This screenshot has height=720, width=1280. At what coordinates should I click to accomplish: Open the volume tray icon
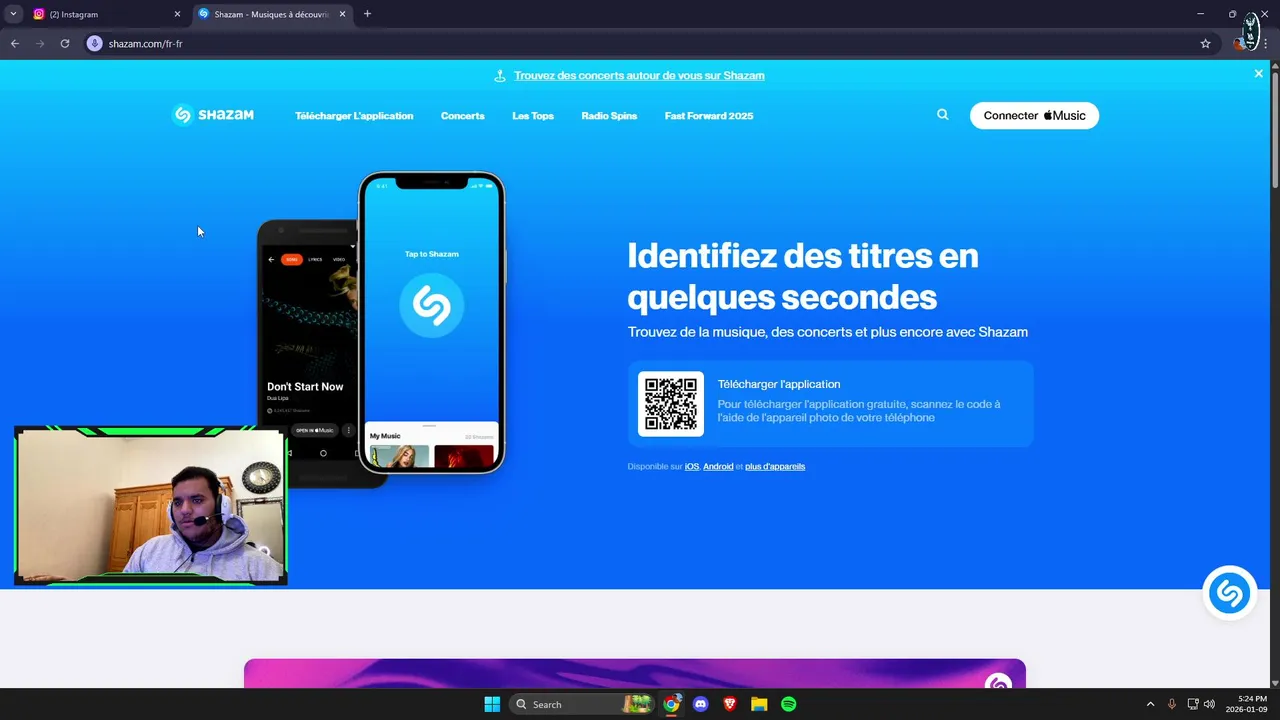(x=1209, y=704)
